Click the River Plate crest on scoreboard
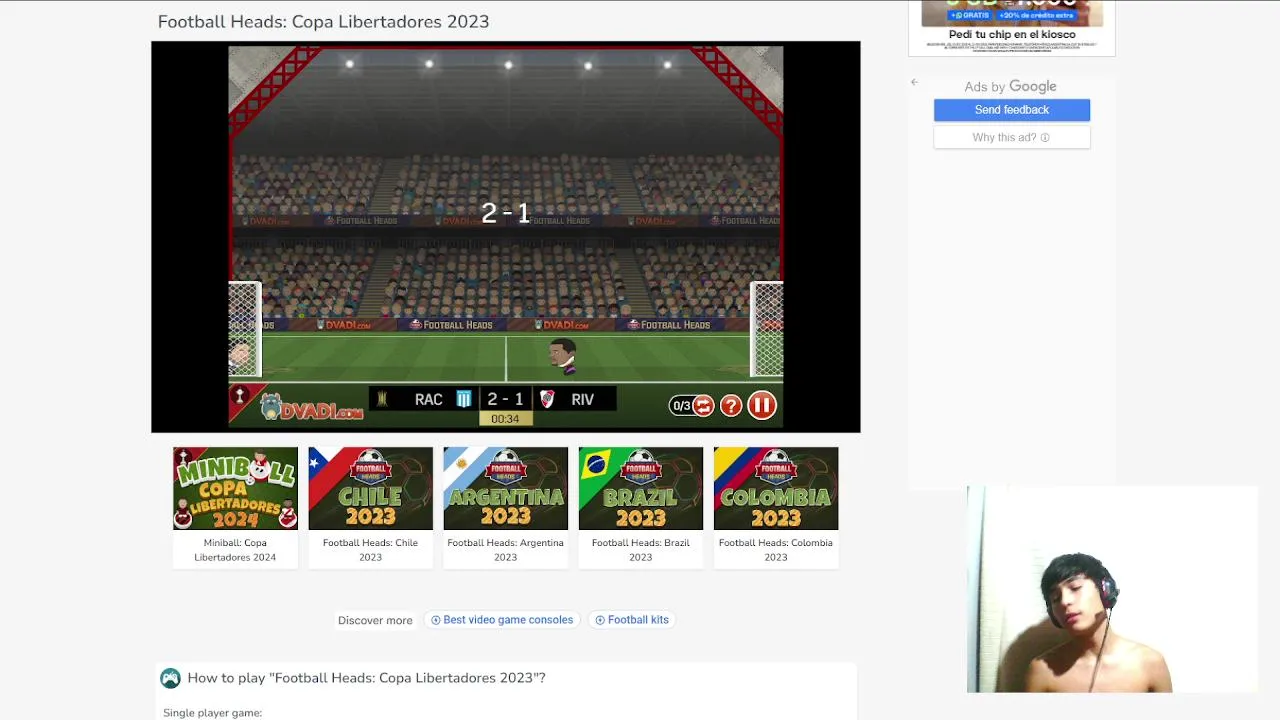1280x720 pixels. [547, 399]
